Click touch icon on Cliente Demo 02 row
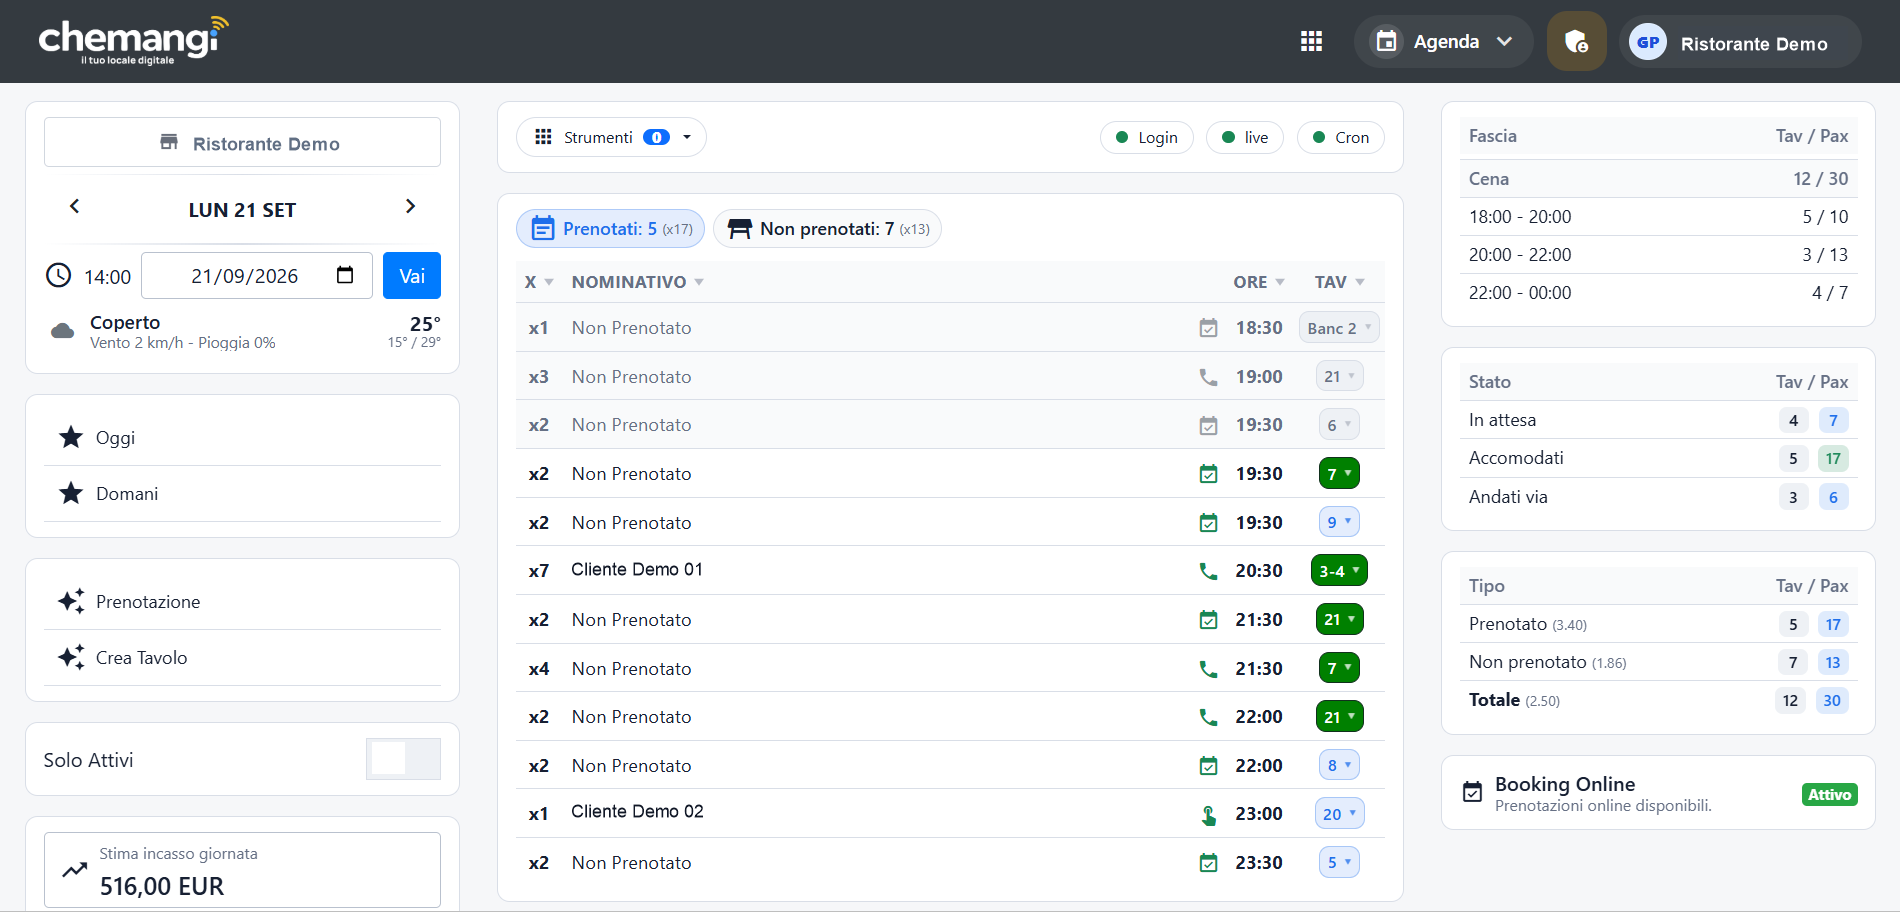Viewport: 1900px width, 912px height. coord(1208,815)
